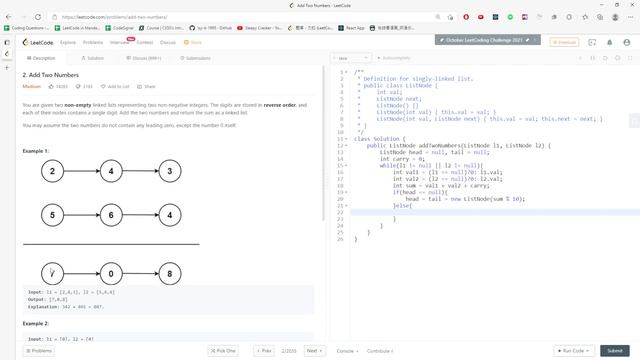Click the thumbs-up like icon

51,87
